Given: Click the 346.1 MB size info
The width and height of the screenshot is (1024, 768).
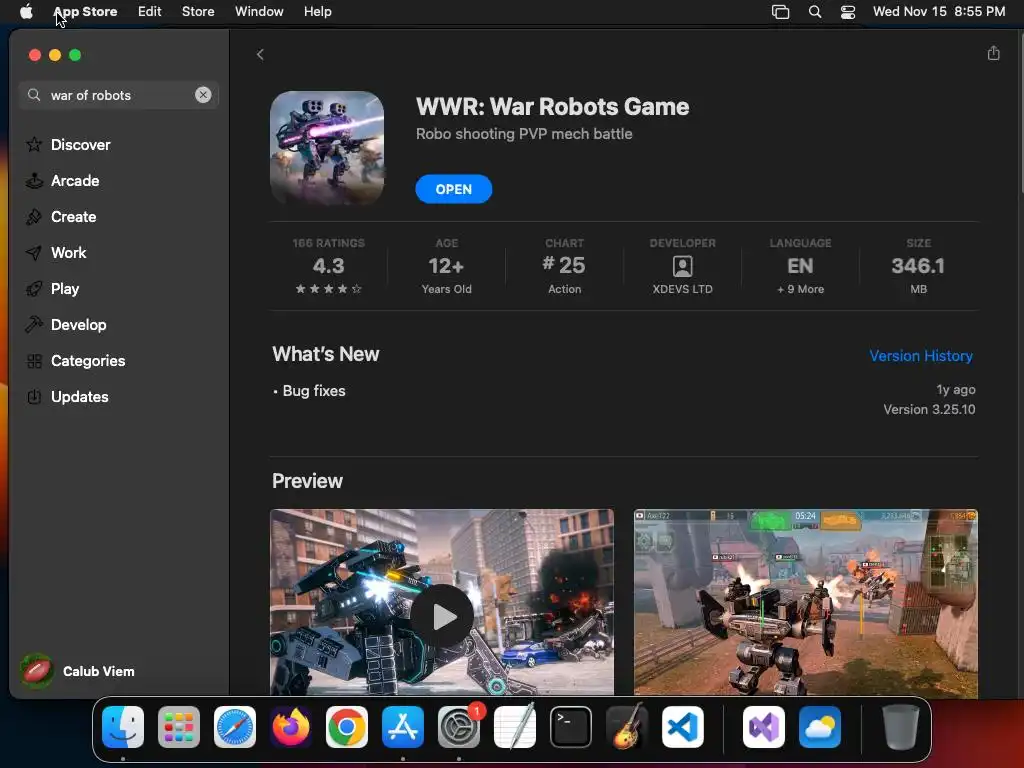Looking at the screenshot, I should pyautogui.click(x=918, y=267).
